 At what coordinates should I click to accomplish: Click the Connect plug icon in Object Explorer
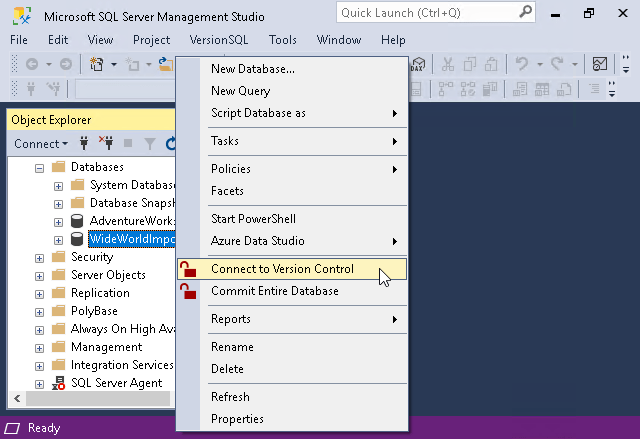(x=84, y=143)
